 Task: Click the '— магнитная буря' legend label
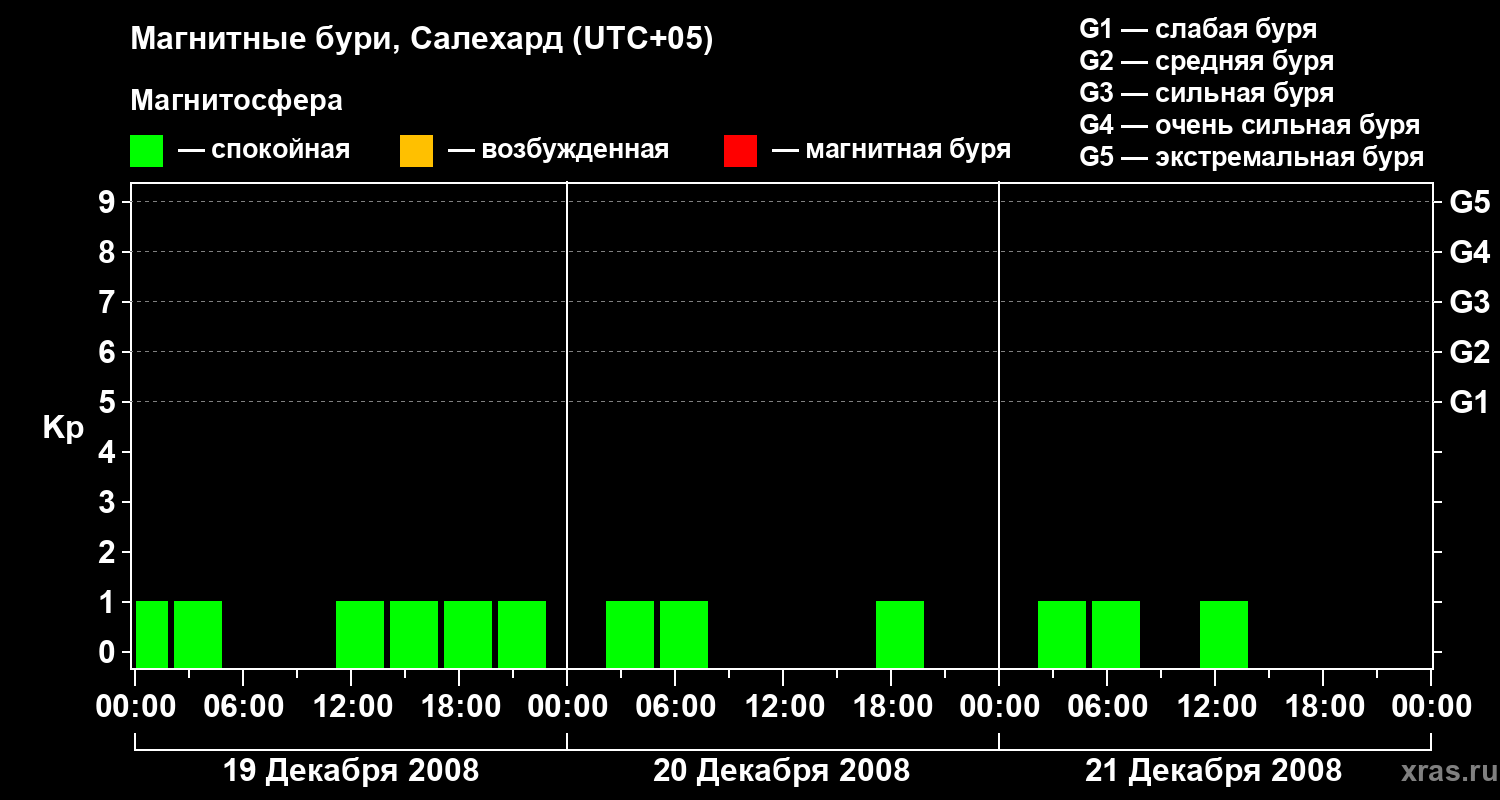click(x=891, y=150)
